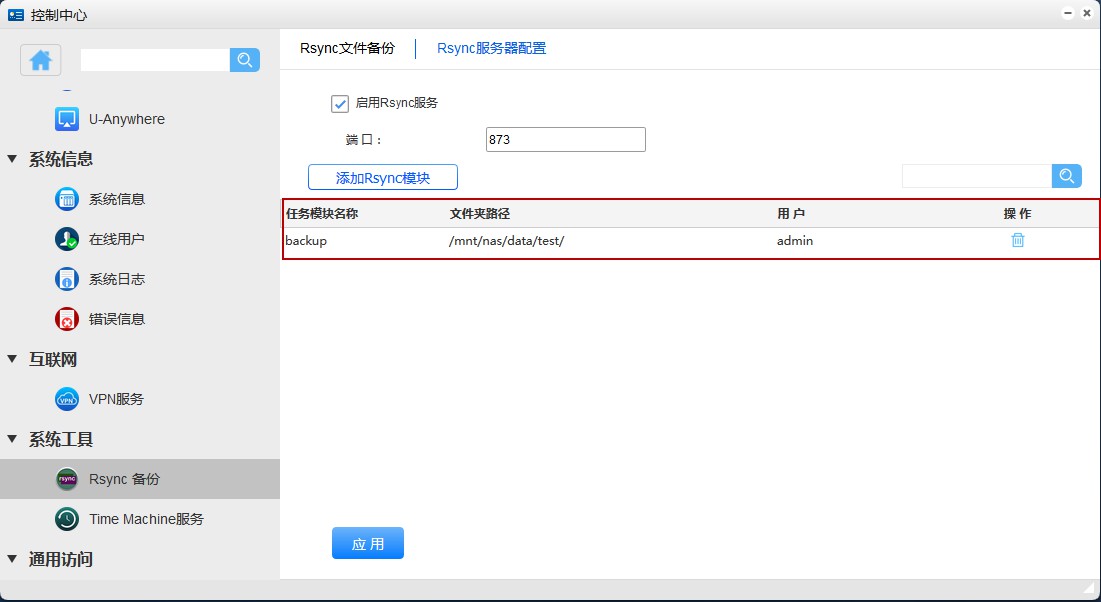Delete the backup module with trash icon
The width and height of the screenshot is (1101, 602).
(1018, 240)
